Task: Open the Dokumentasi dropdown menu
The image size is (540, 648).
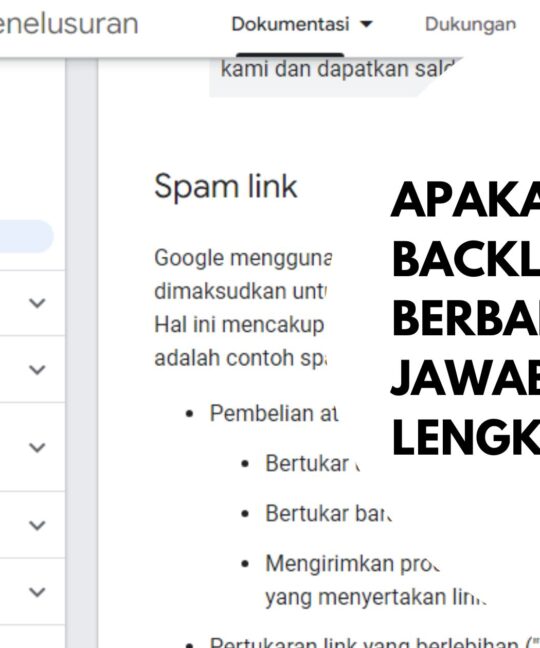Action: 302,24
